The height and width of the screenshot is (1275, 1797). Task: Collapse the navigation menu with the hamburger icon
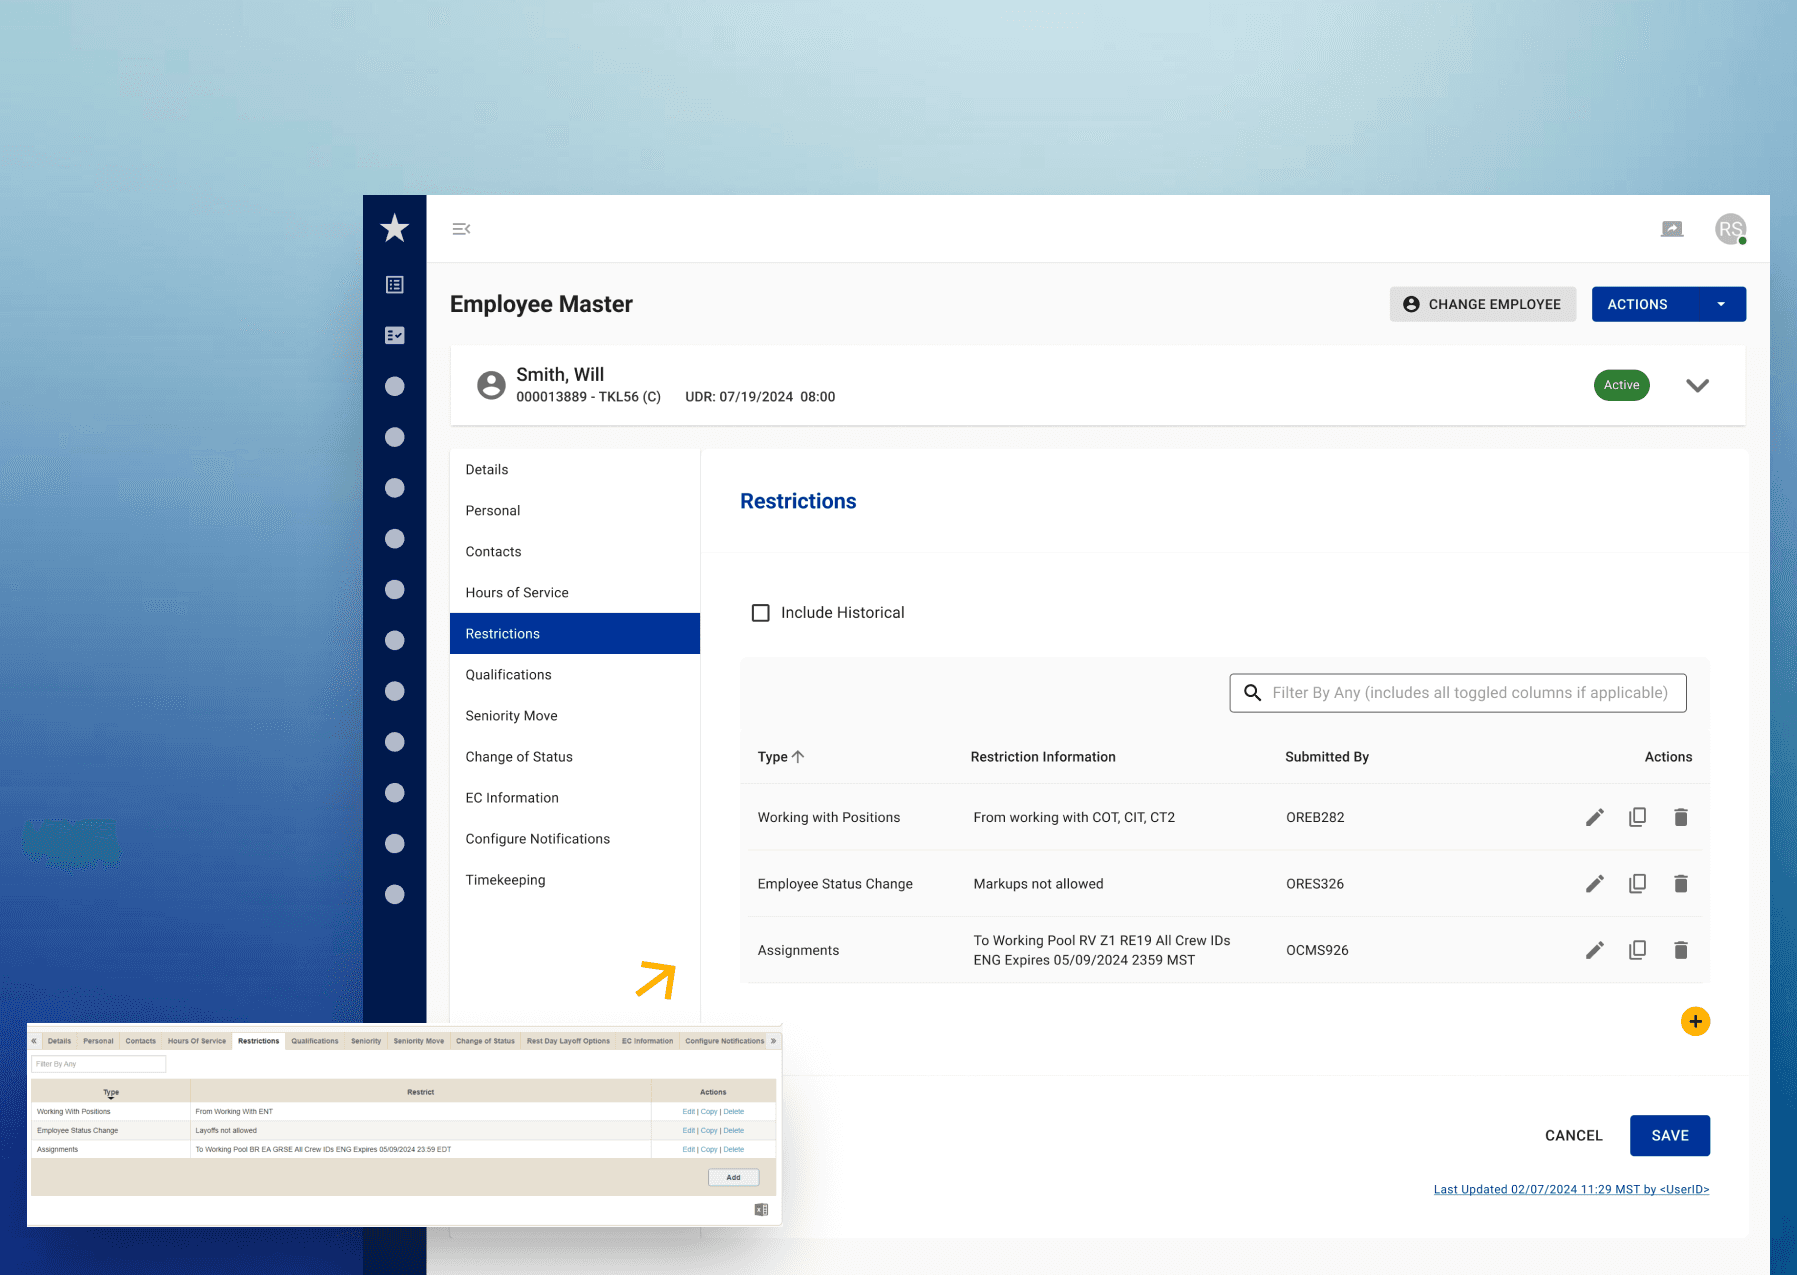point(461,229)
